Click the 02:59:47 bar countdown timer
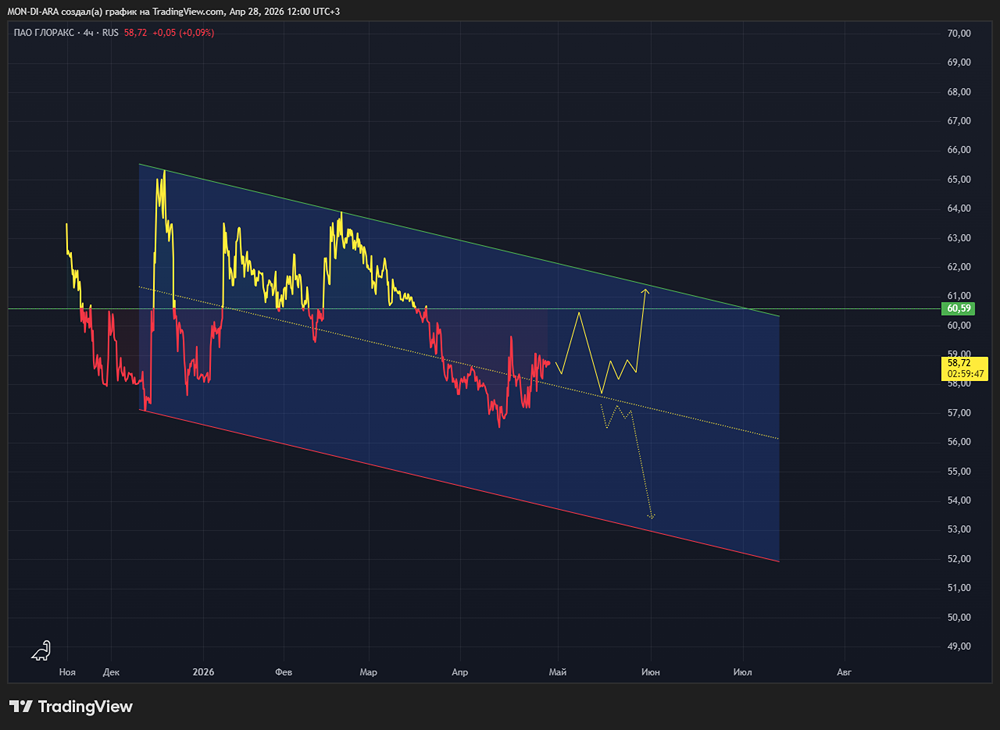The height and width of the screenshot is (730, 1000). [x=965, y=374]
